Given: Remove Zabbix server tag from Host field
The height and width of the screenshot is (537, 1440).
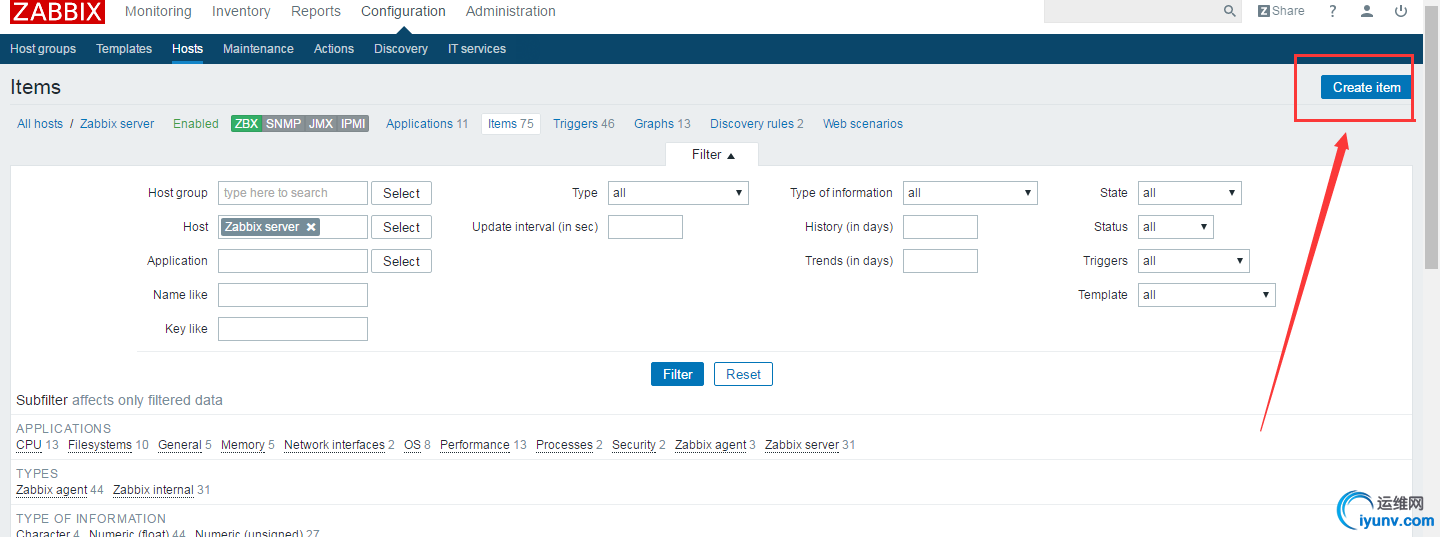Looking at the screenshot, I should pos(311,227).
